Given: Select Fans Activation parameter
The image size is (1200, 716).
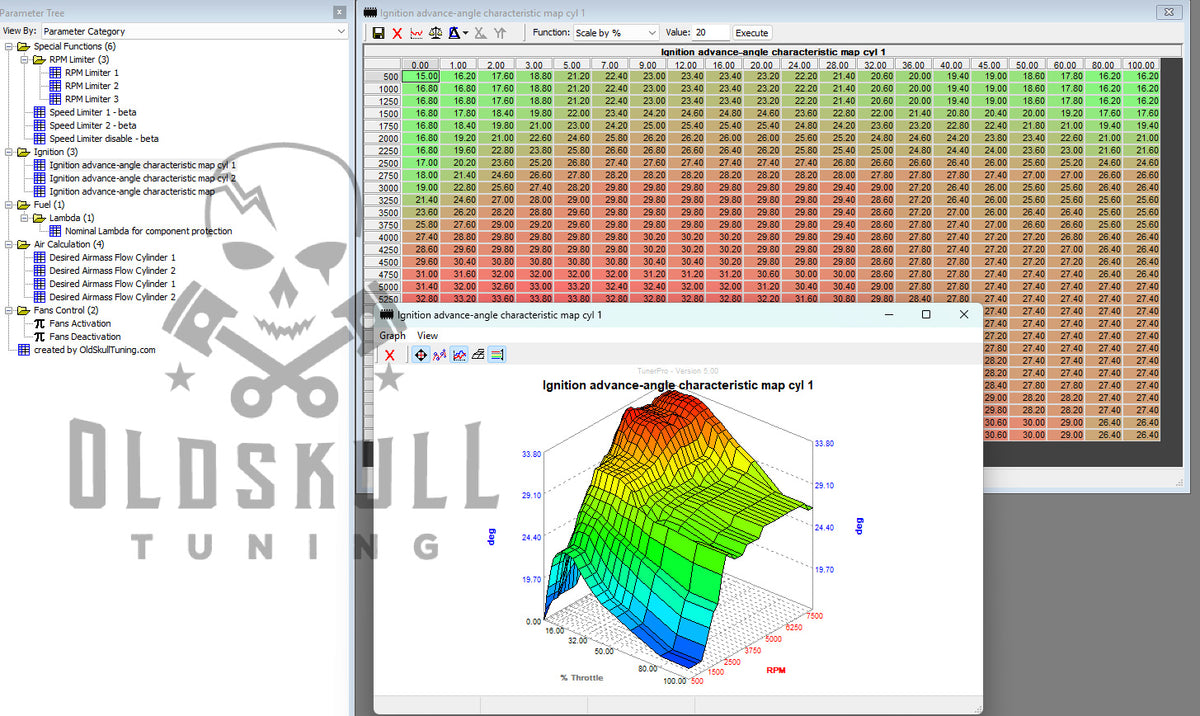Looking at the screenshot, I should pyautogui.click(x=80, y=323).
